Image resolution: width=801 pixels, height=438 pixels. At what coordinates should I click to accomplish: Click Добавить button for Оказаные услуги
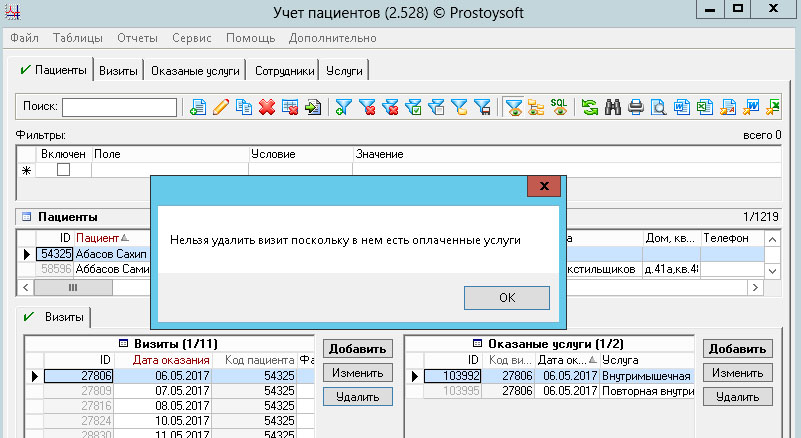click(x=737, y=349)
